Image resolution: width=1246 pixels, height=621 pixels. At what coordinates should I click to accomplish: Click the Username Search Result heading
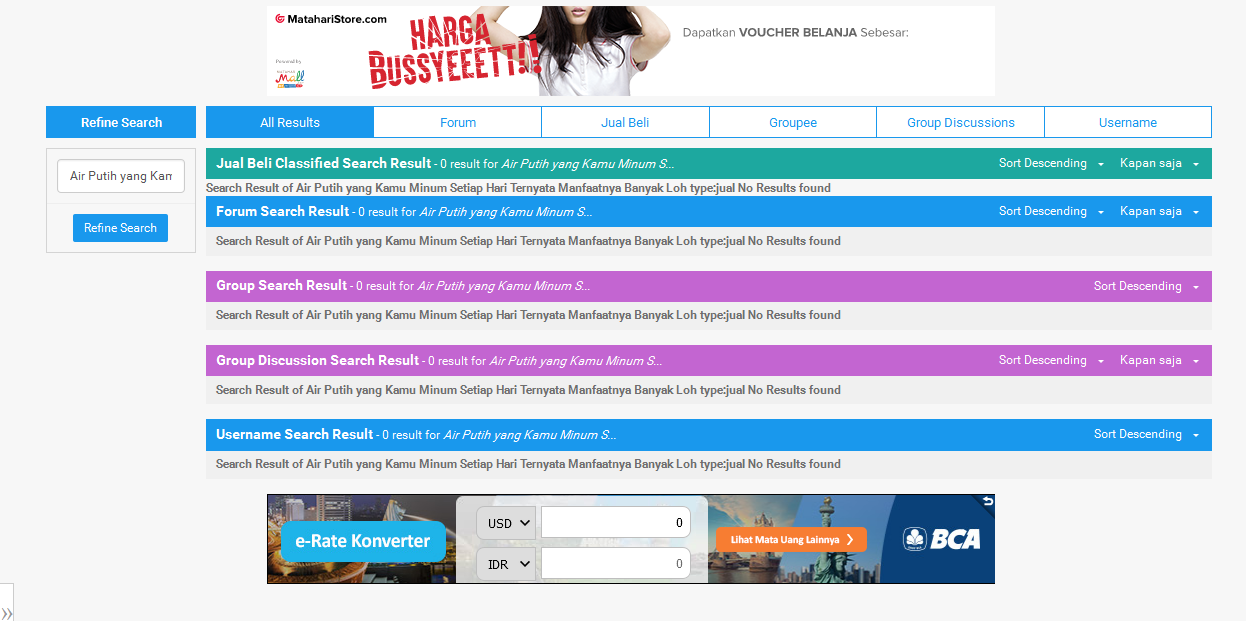295,434
